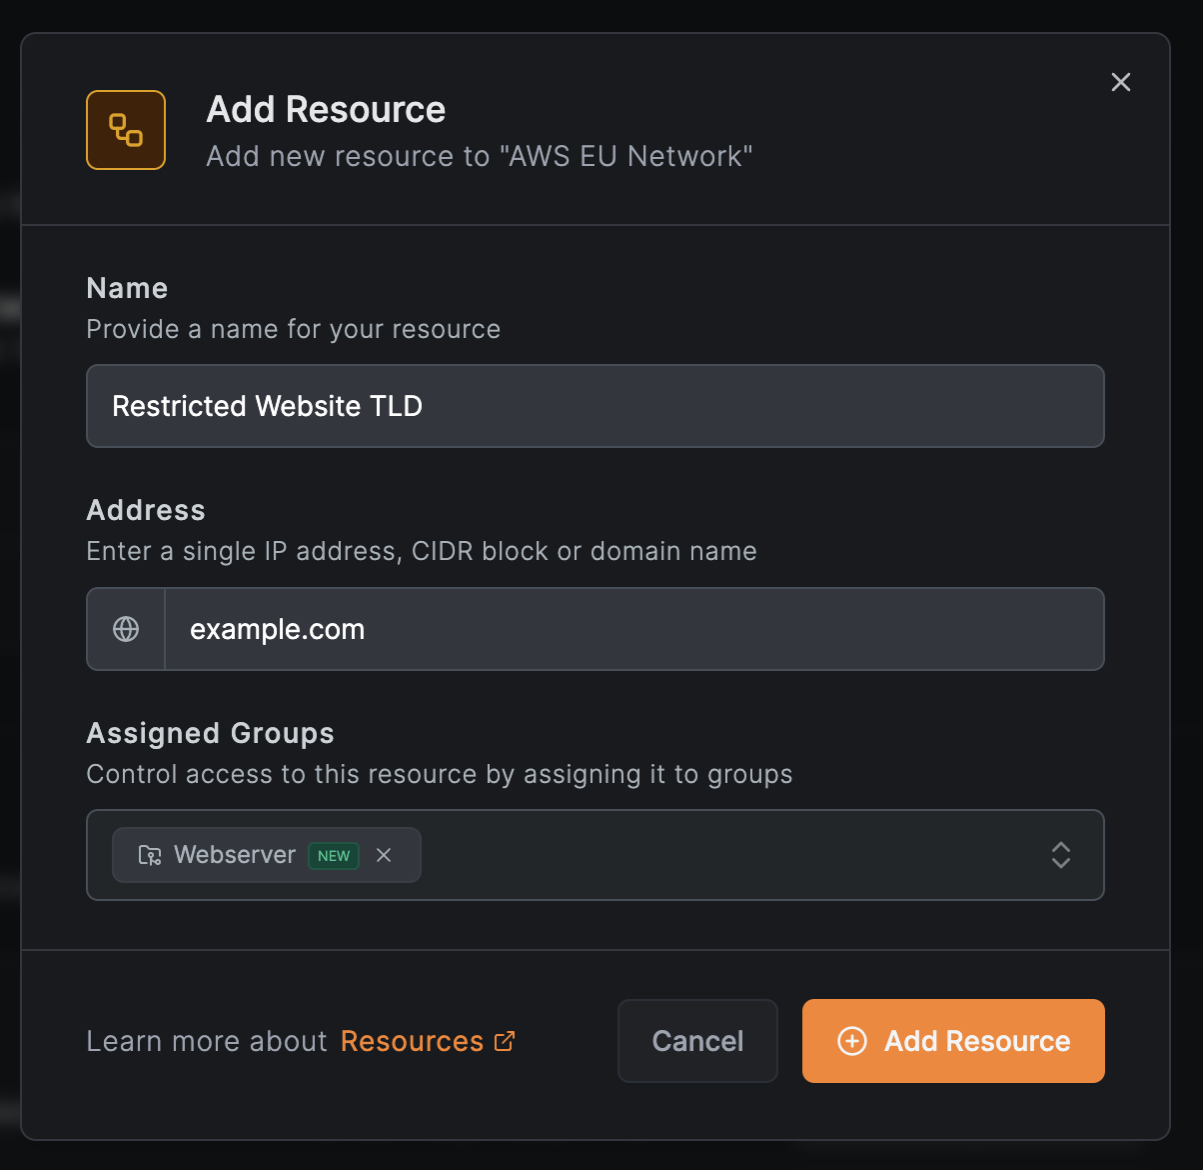1203x1170 pixels.
Task: Click the resource icon in the dialog header
Action: coord(125,130)
